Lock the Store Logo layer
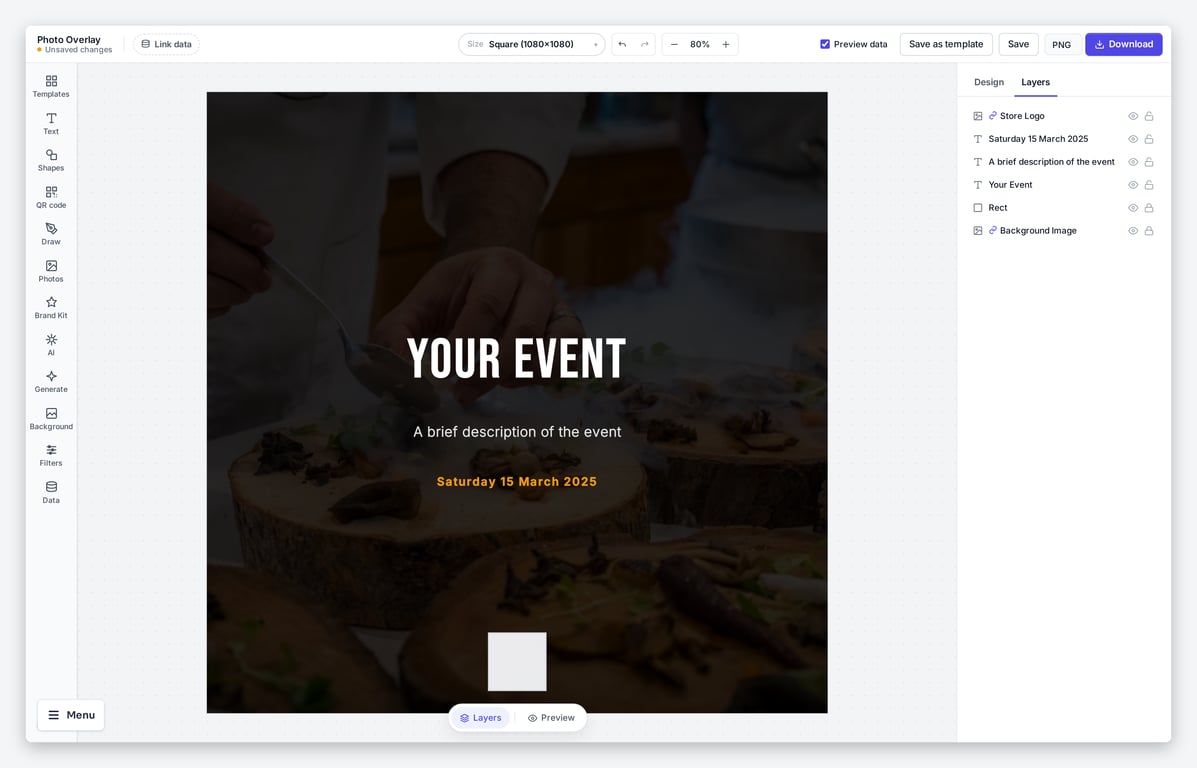 1149,116
